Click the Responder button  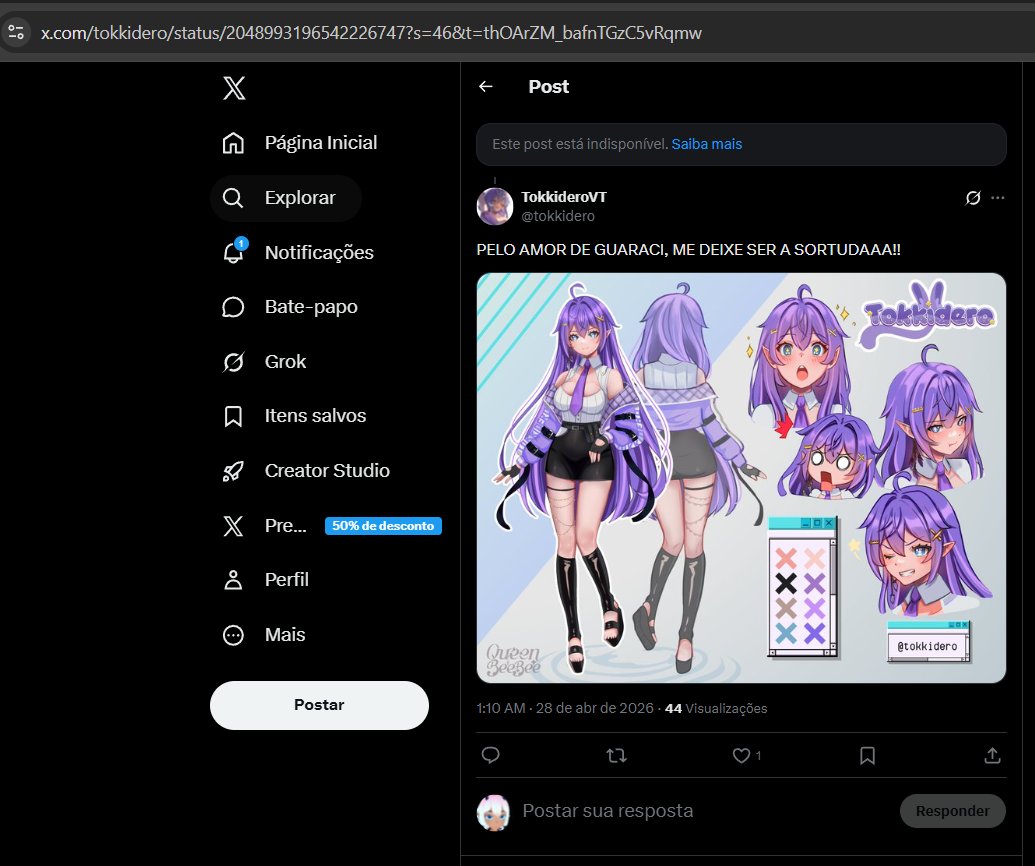click(x=952, y=811)
